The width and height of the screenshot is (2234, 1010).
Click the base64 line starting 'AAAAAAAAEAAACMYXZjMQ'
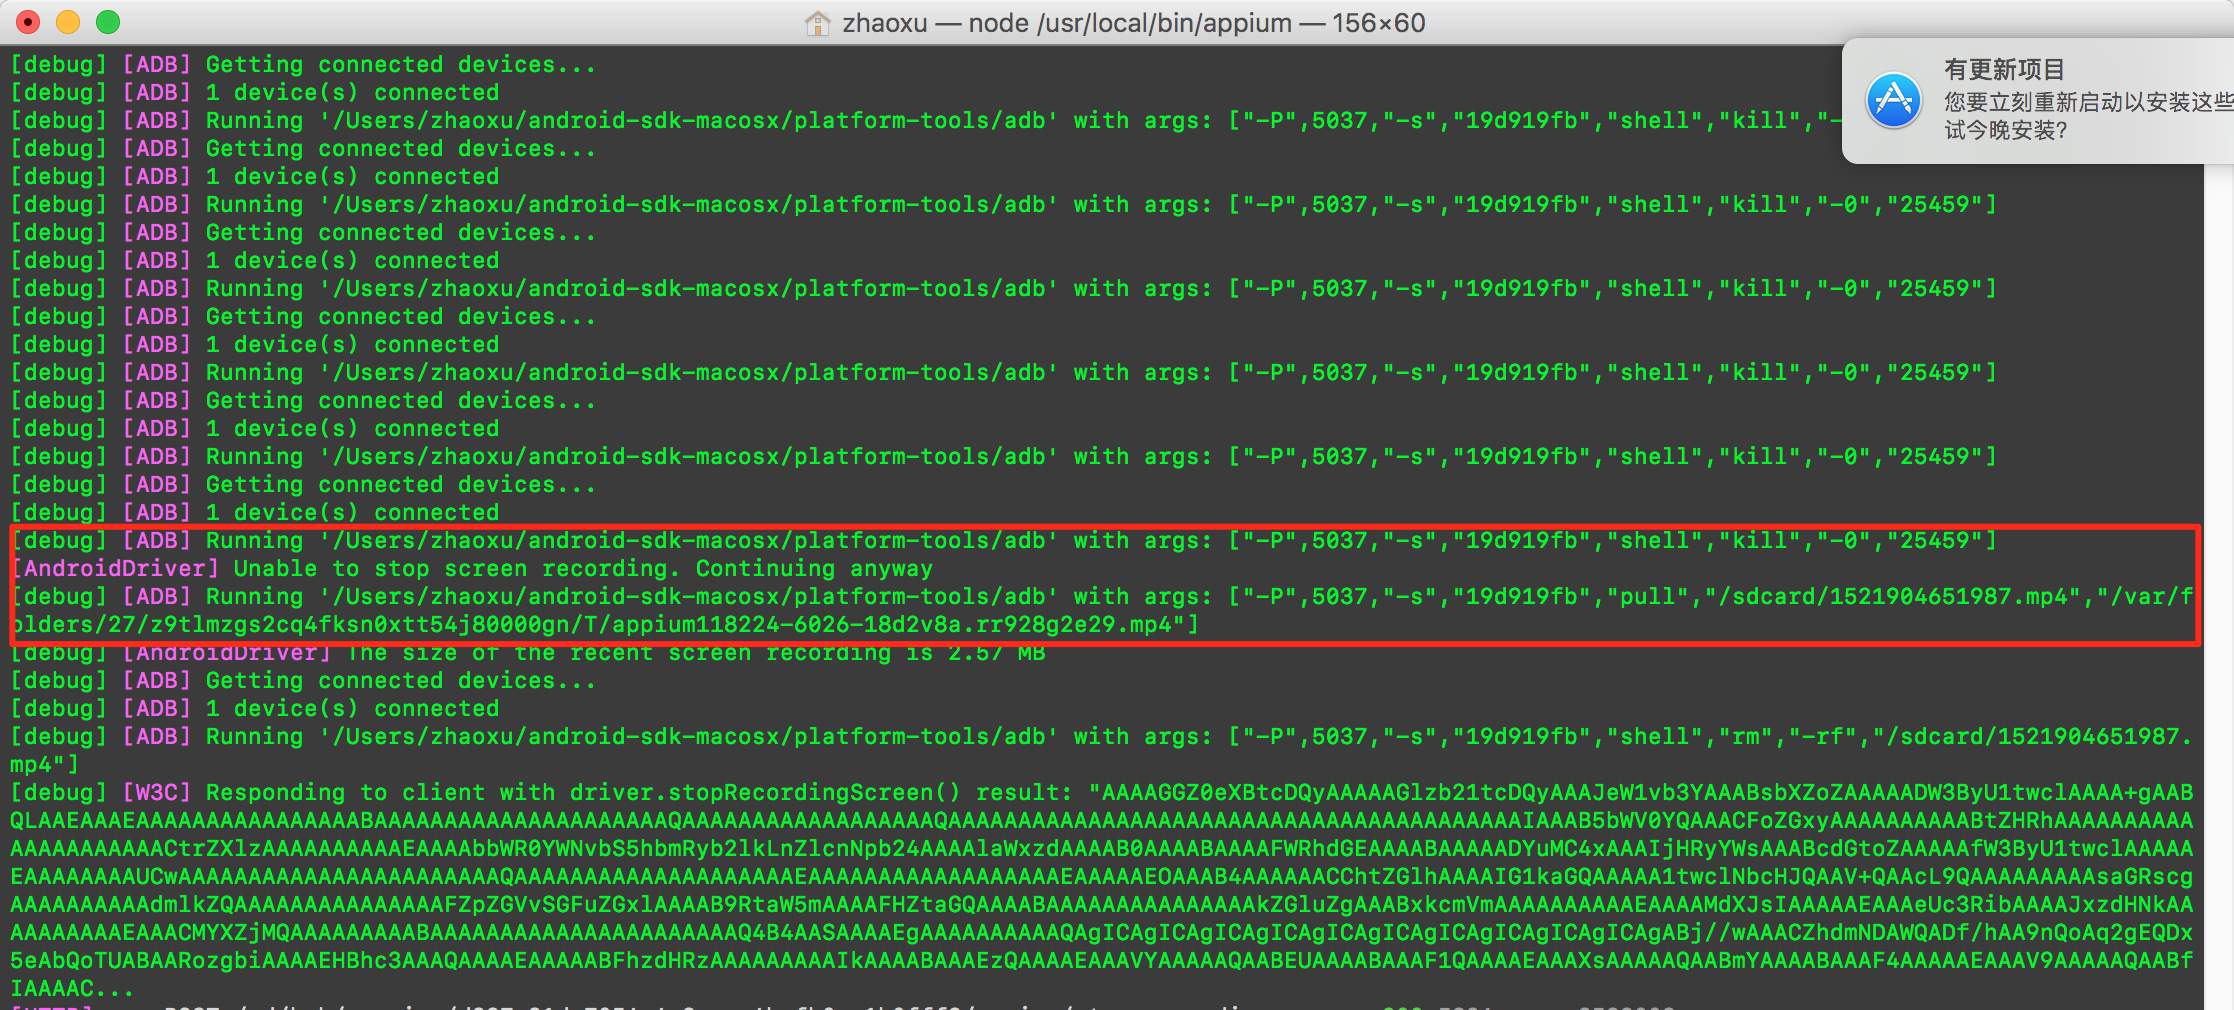coord(1102,932)
